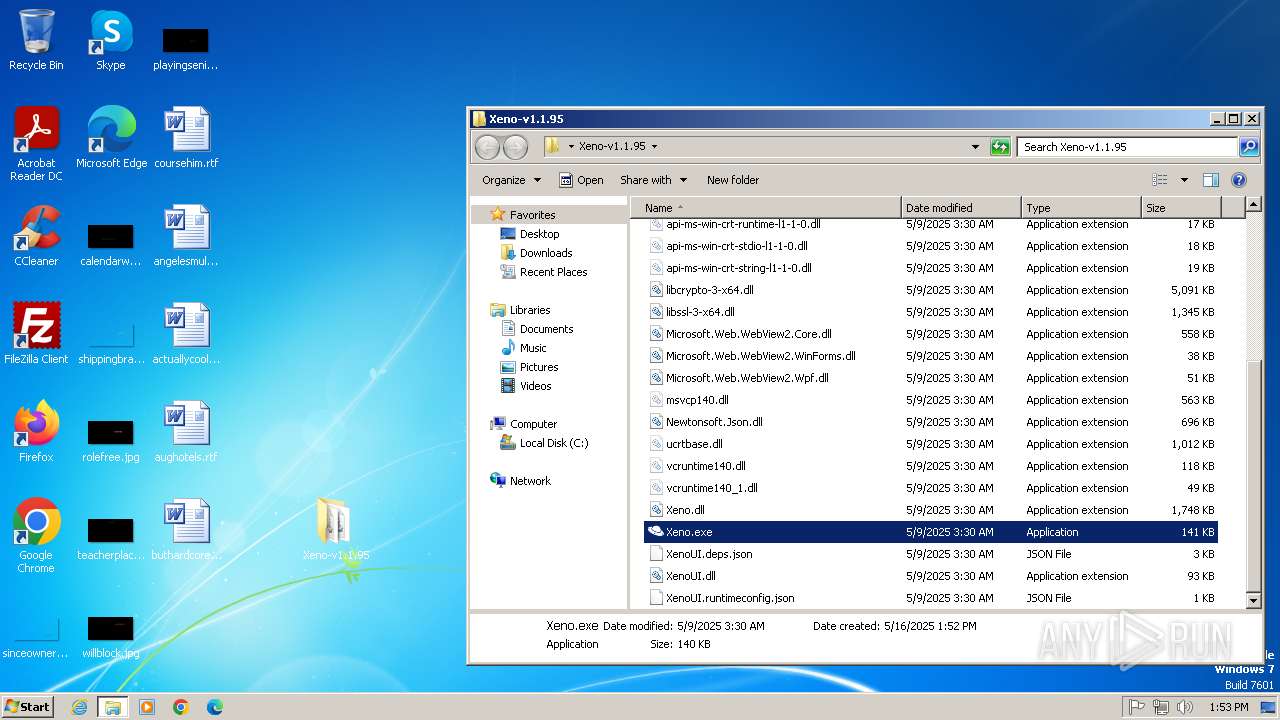Image resolution: width=1280 pixels, height=720 pixels.
Task: Open Microsoft Edge desktop shortcut
Action: [111, 138]
